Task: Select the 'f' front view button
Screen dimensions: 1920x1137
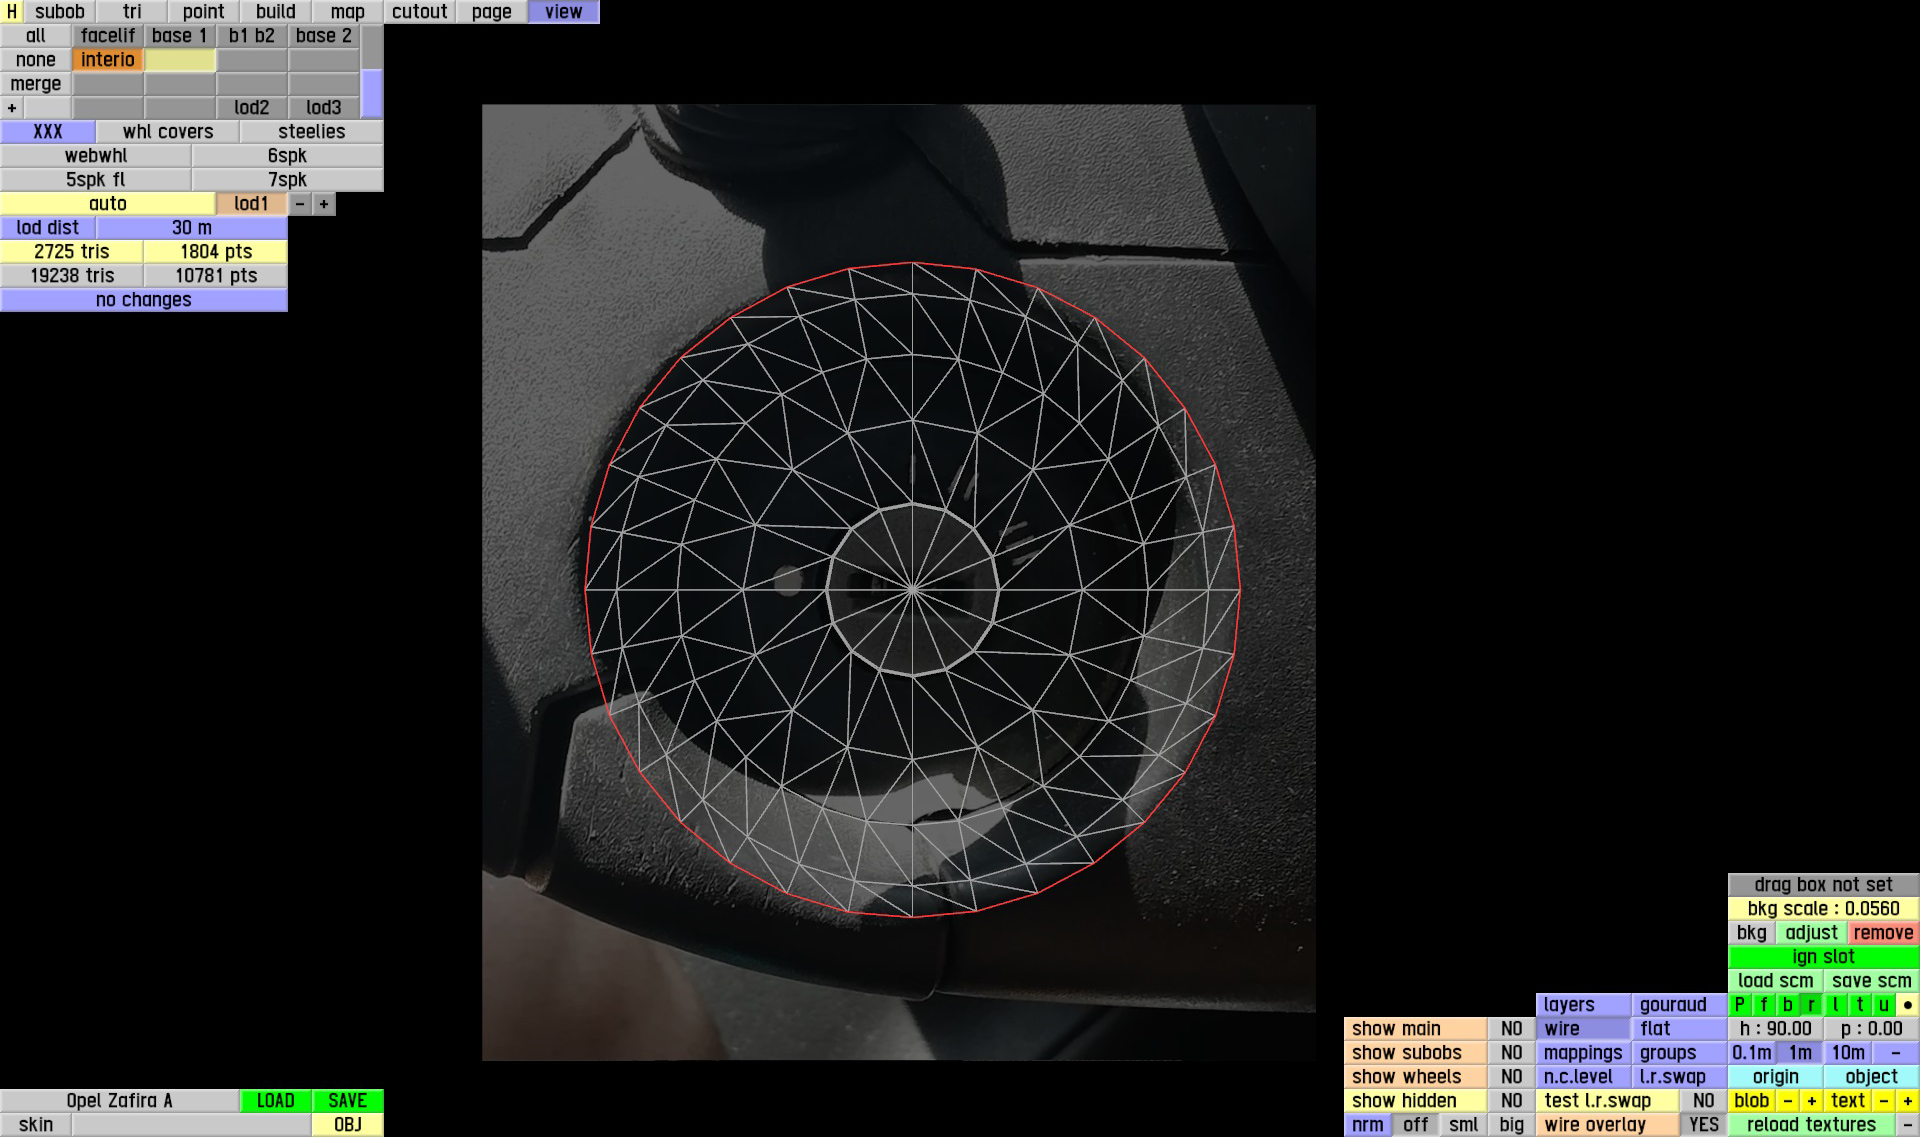Action: tap(1764, 1005)
